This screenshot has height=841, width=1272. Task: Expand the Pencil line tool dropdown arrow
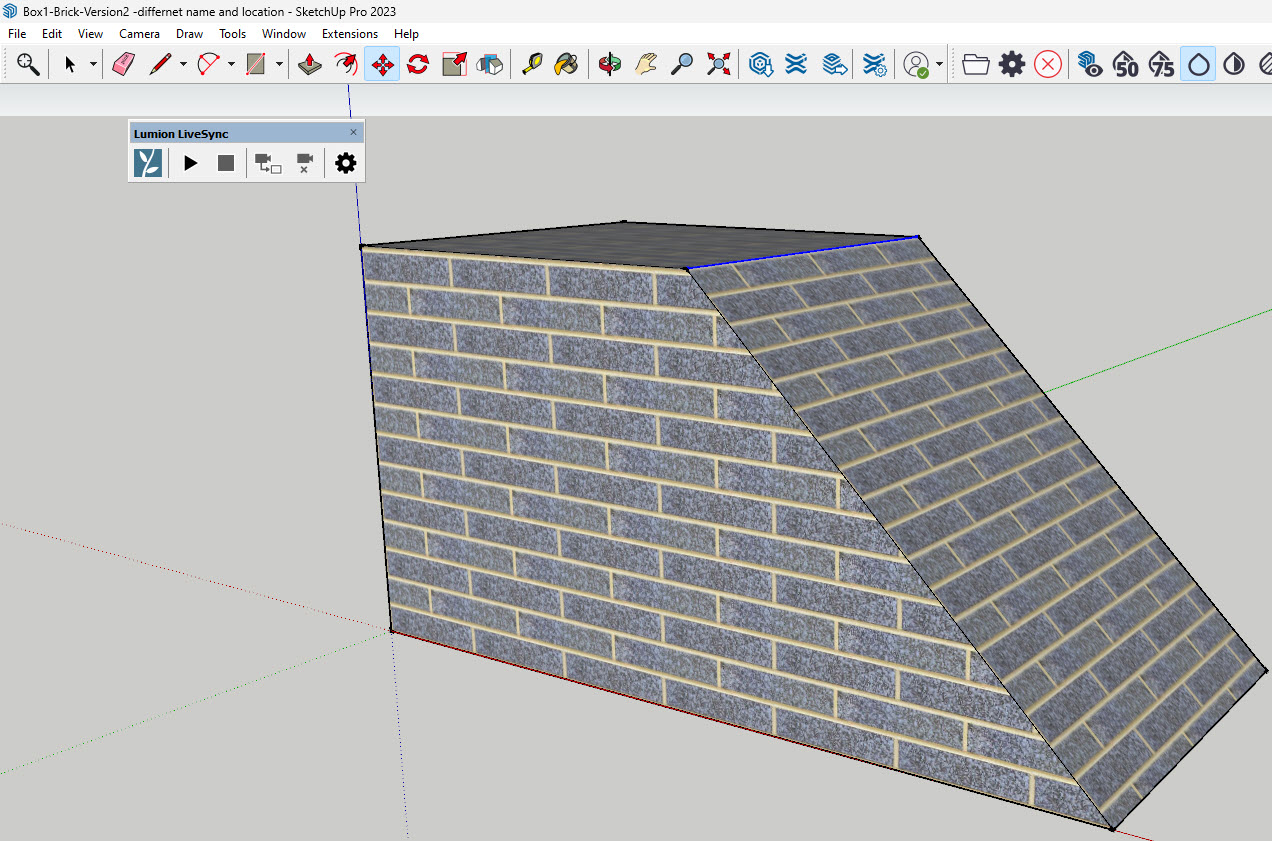pyautogui.click(x=183, y=65)
